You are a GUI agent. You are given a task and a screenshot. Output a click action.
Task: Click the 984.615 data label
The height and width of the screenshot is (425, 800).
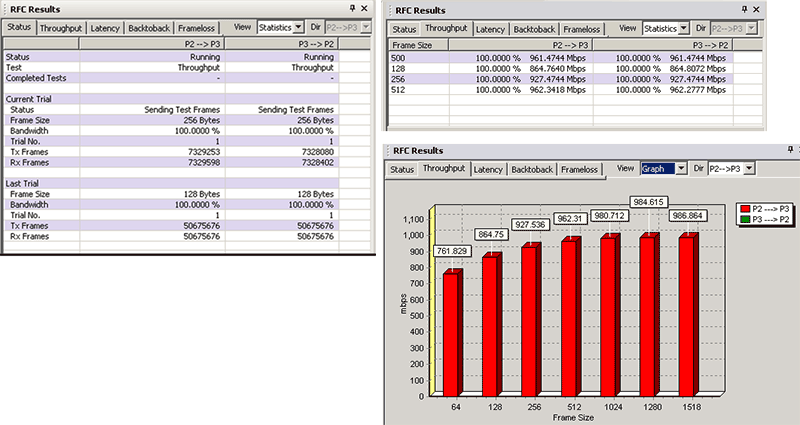pyautogui.click(x=648, y=202)
